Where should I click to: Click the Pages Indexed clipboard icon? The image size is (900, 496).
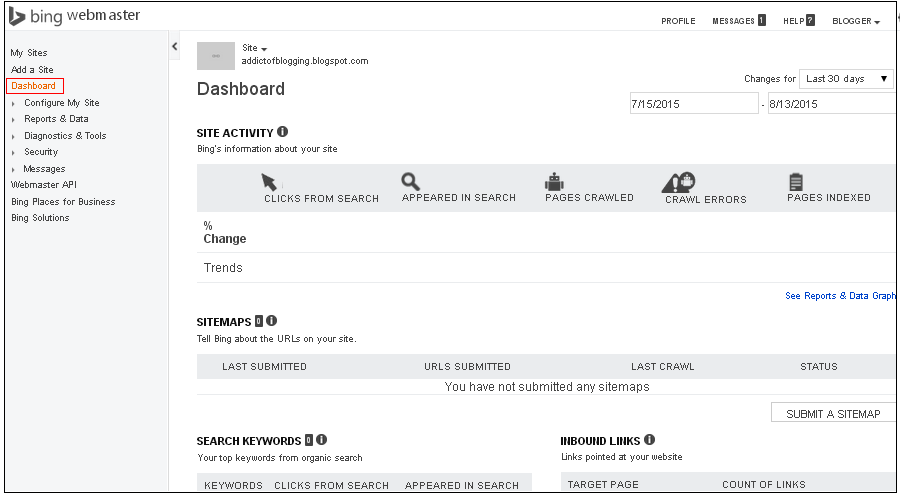pos(796,182)
